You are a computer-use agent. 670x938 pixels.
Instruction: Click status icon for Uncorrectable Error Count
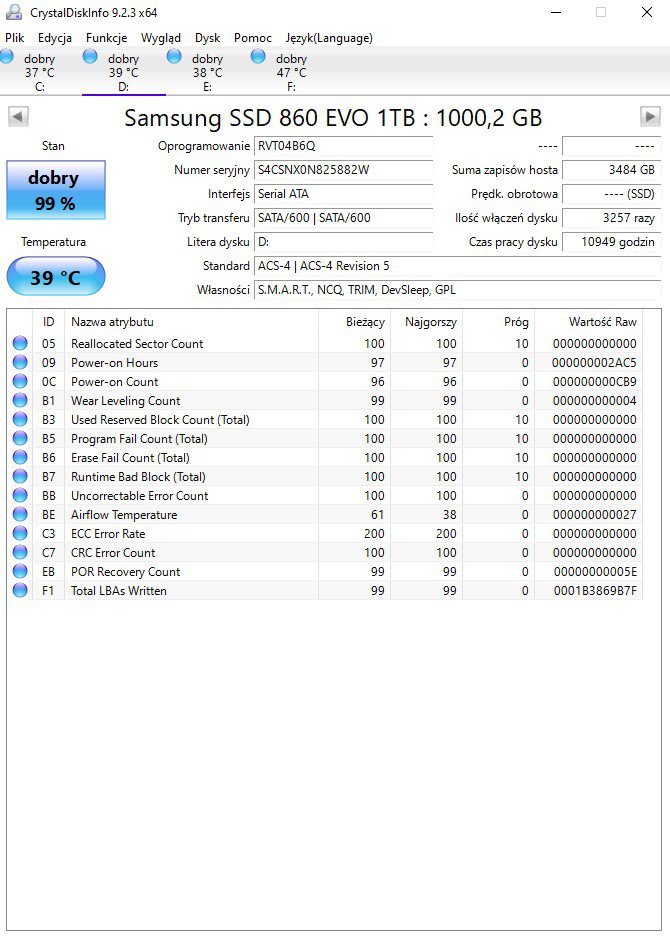[20, 495]
